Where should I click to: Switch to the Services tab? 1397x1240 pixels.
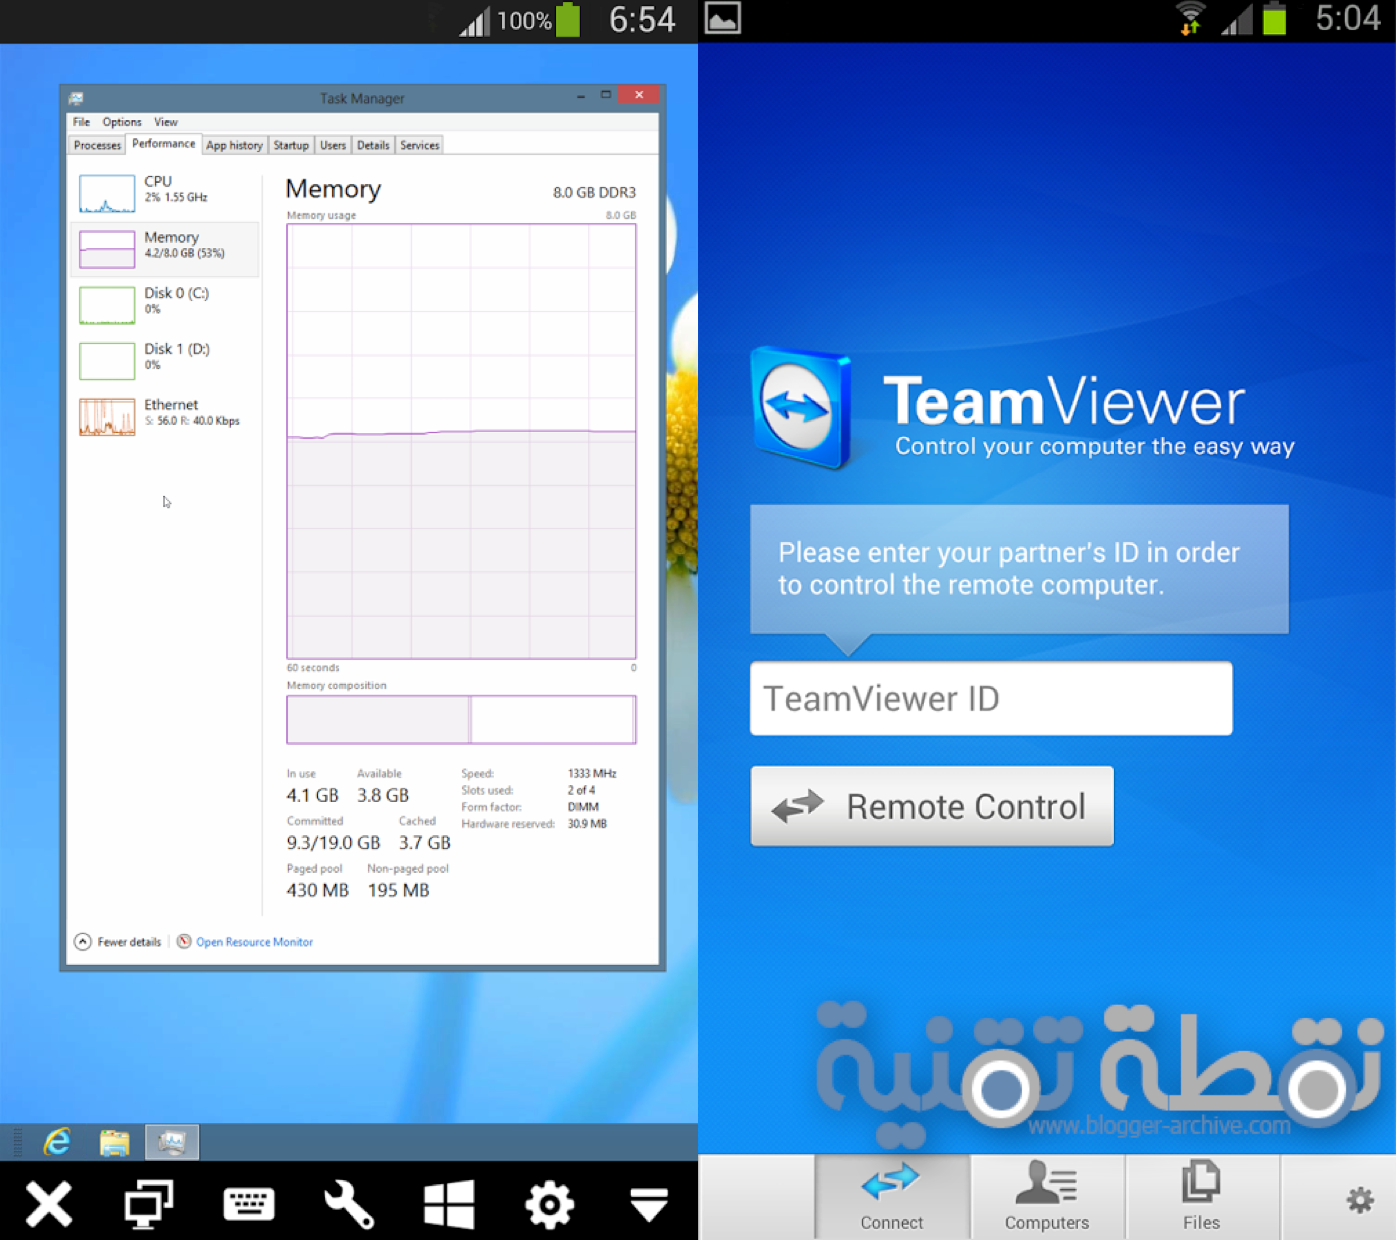click(419, 145)
